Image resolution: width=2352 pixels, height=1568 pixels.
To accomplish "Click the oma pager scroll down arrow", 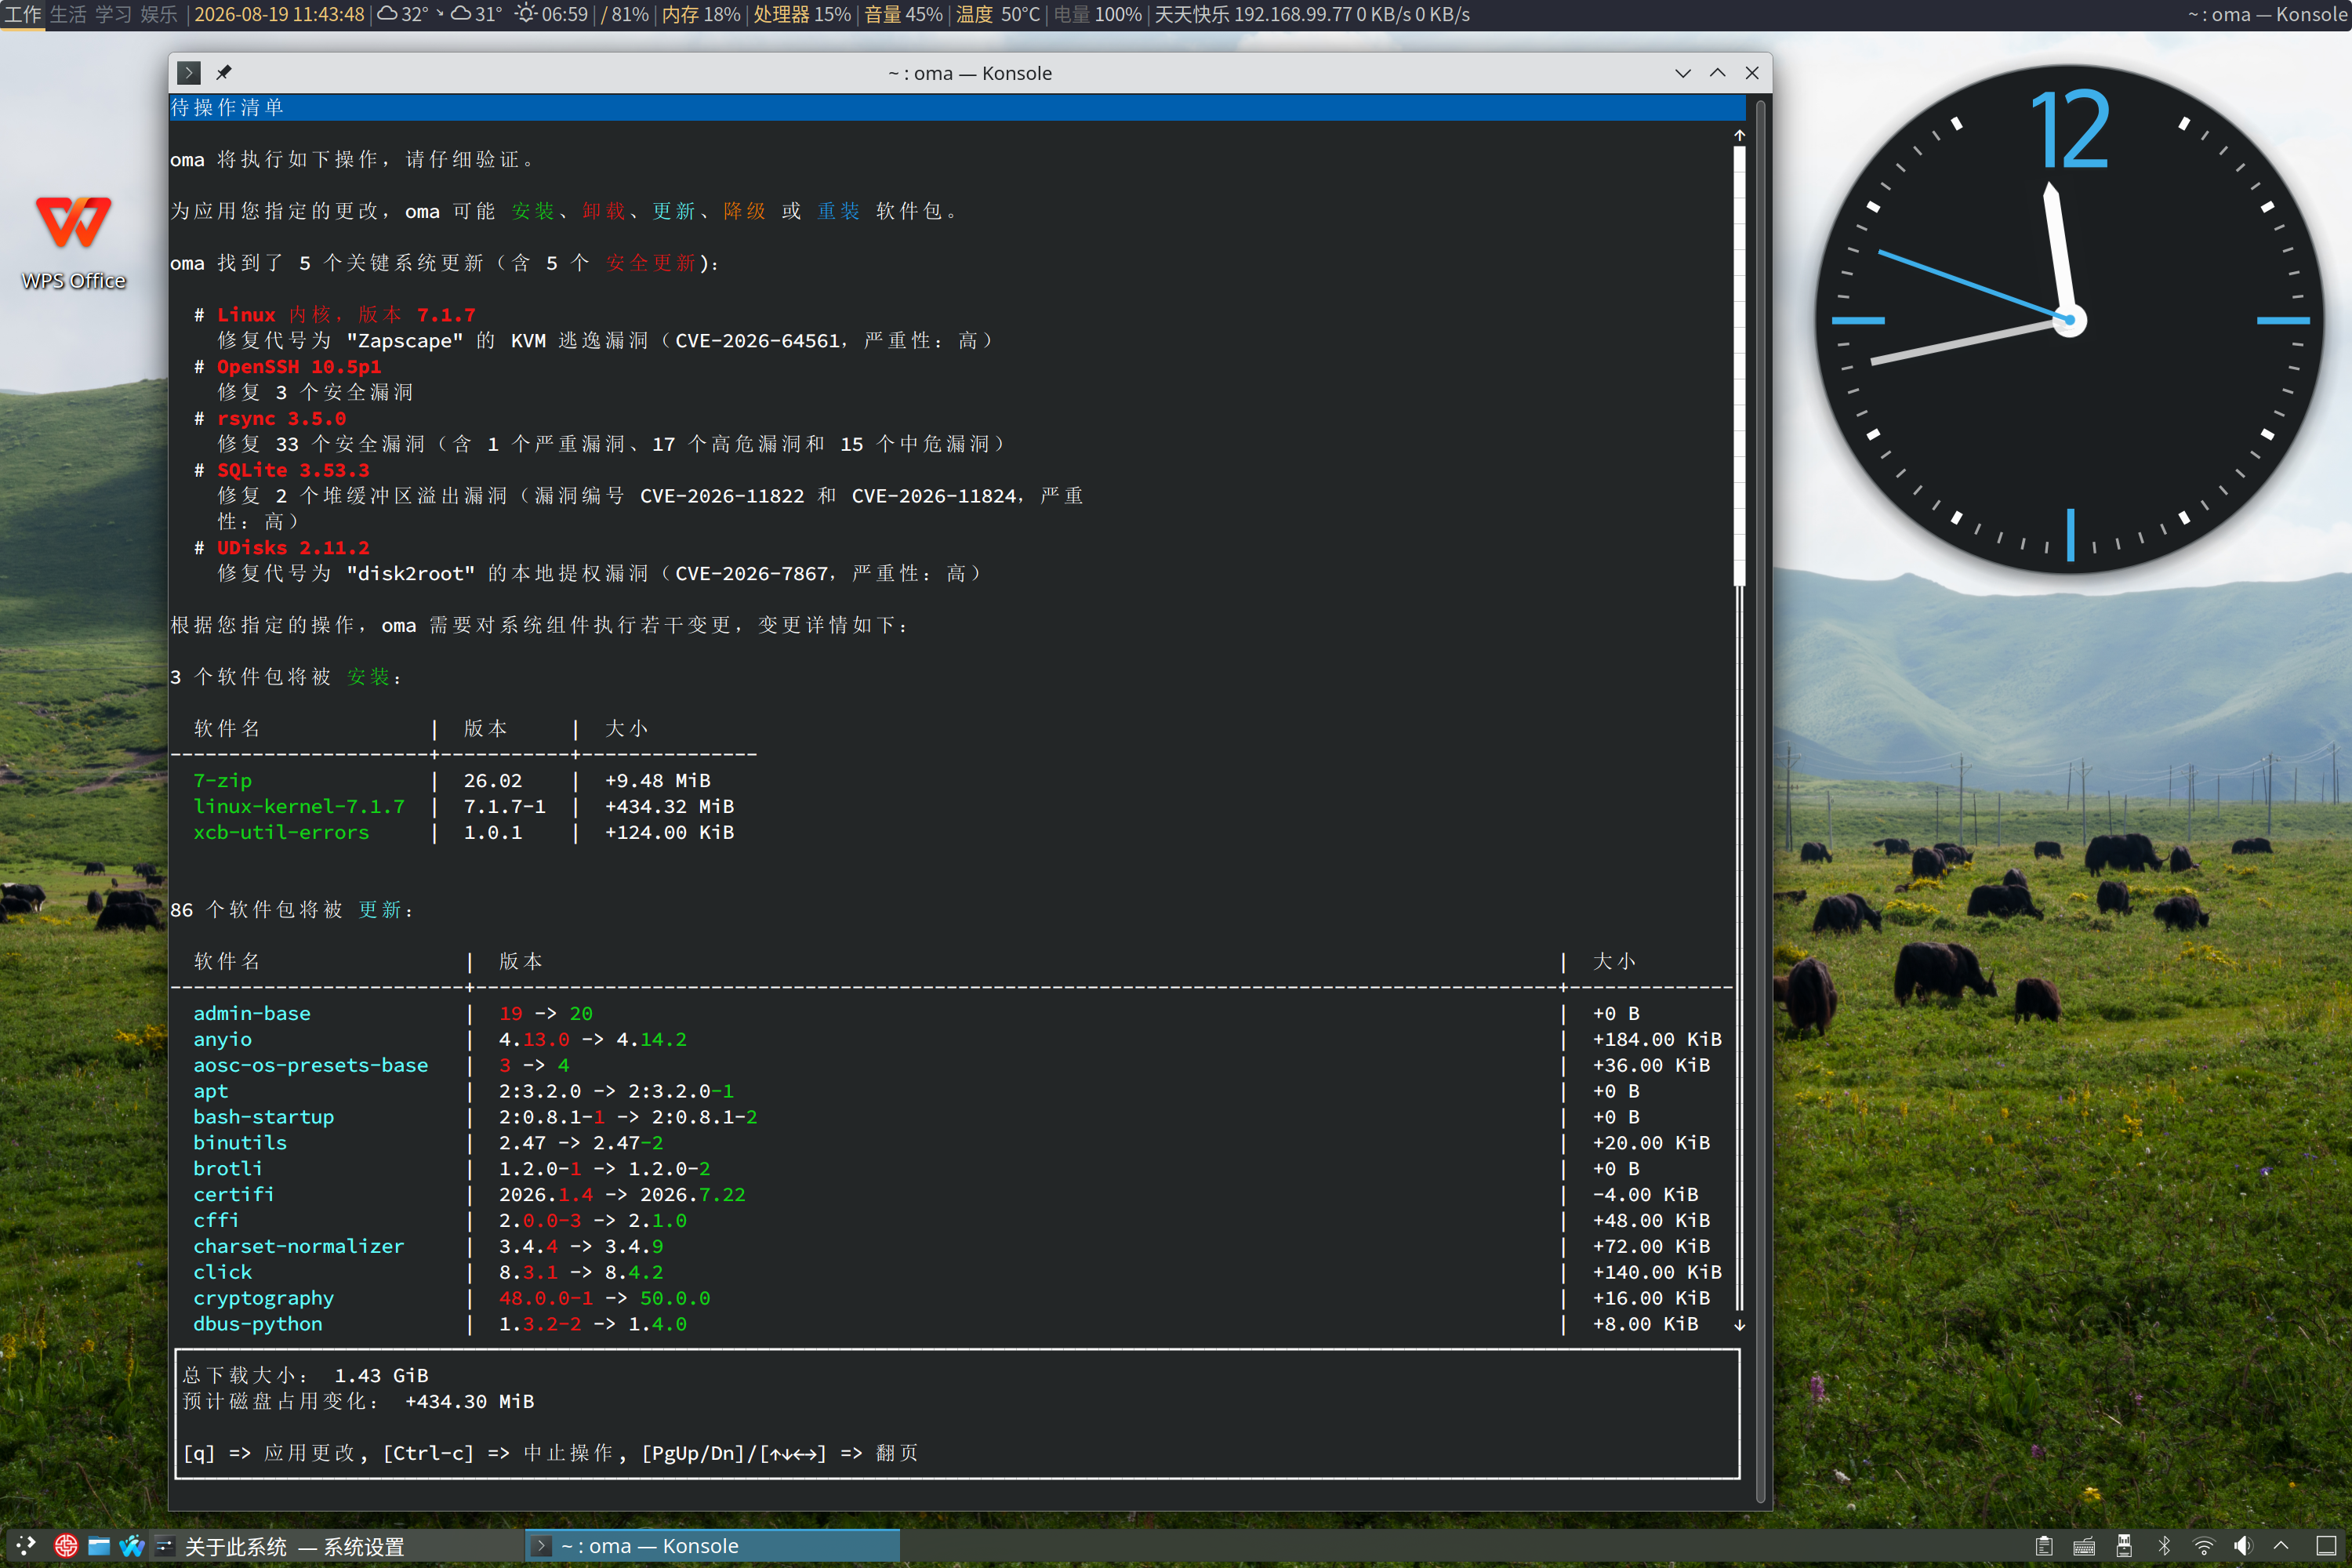I will (x=1739, y=1324).
